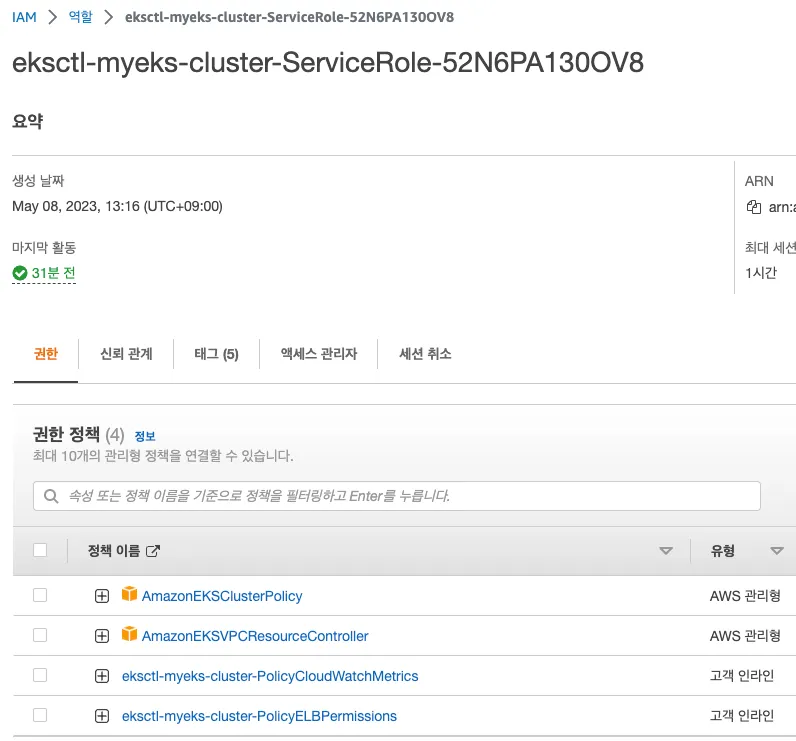Open eksctl-myeks-cluster-PolicyELBPermissions link
The width and height of the screenshot is (796, 741).
point(259,716)
